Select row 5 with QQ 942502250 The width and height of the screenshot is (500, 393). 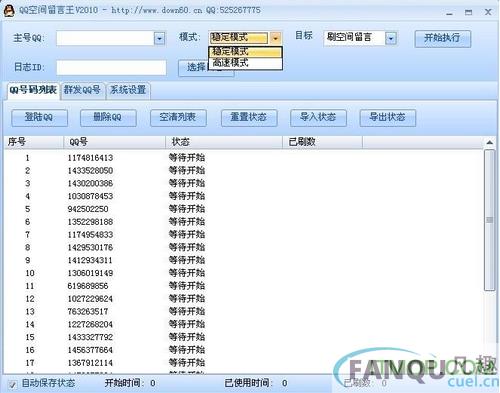tap(243, 209)
